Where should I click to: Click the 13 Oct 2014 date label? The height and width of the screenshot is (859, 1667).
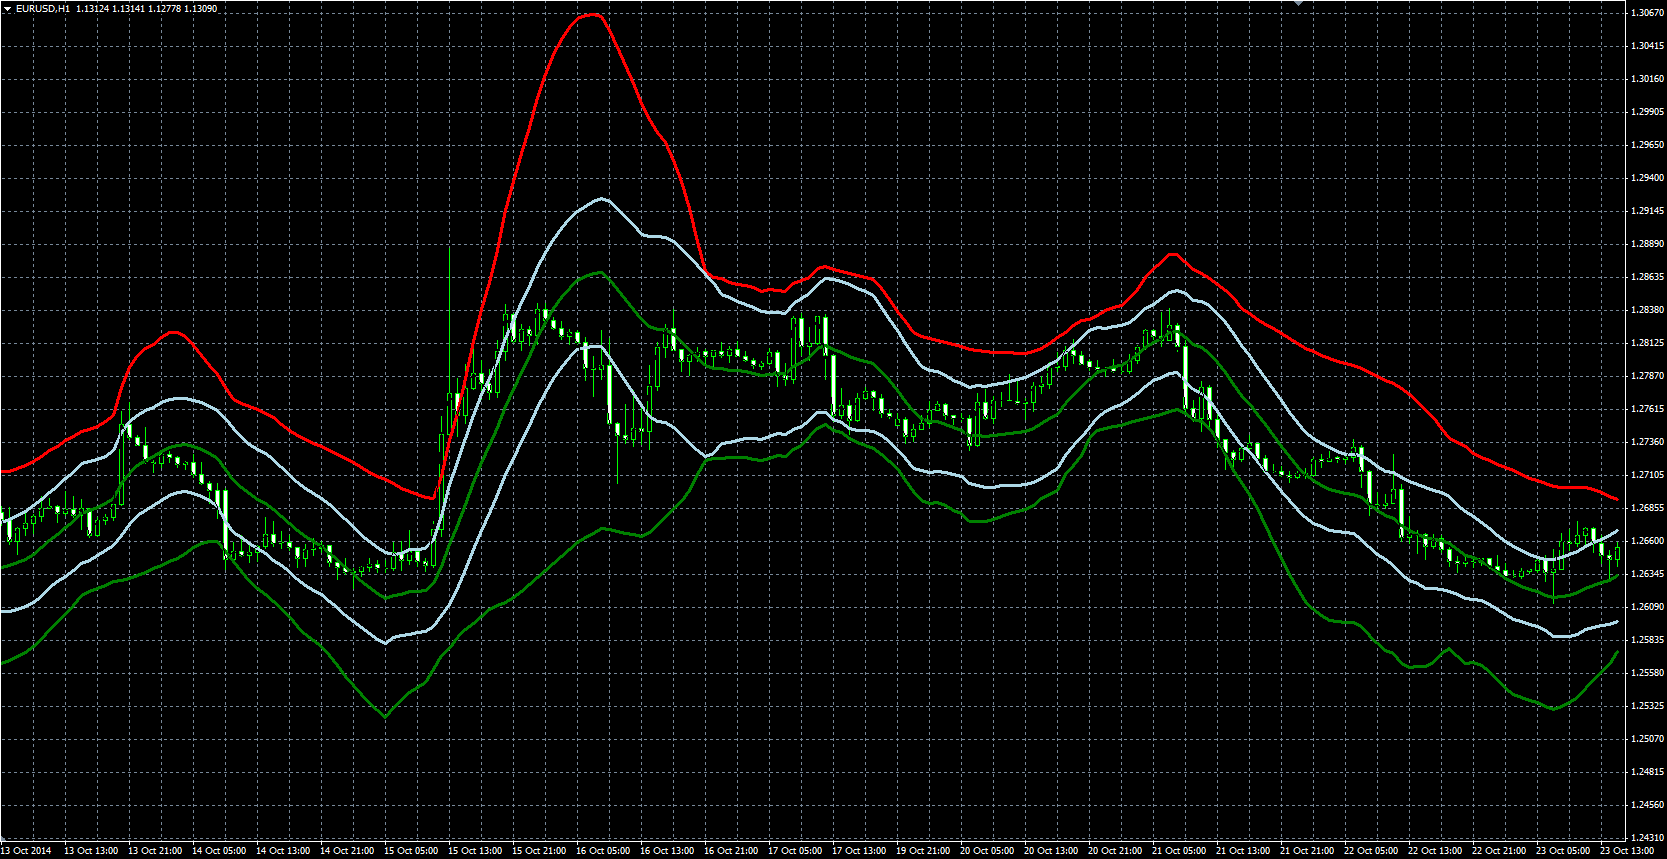[x=26, y=851]
